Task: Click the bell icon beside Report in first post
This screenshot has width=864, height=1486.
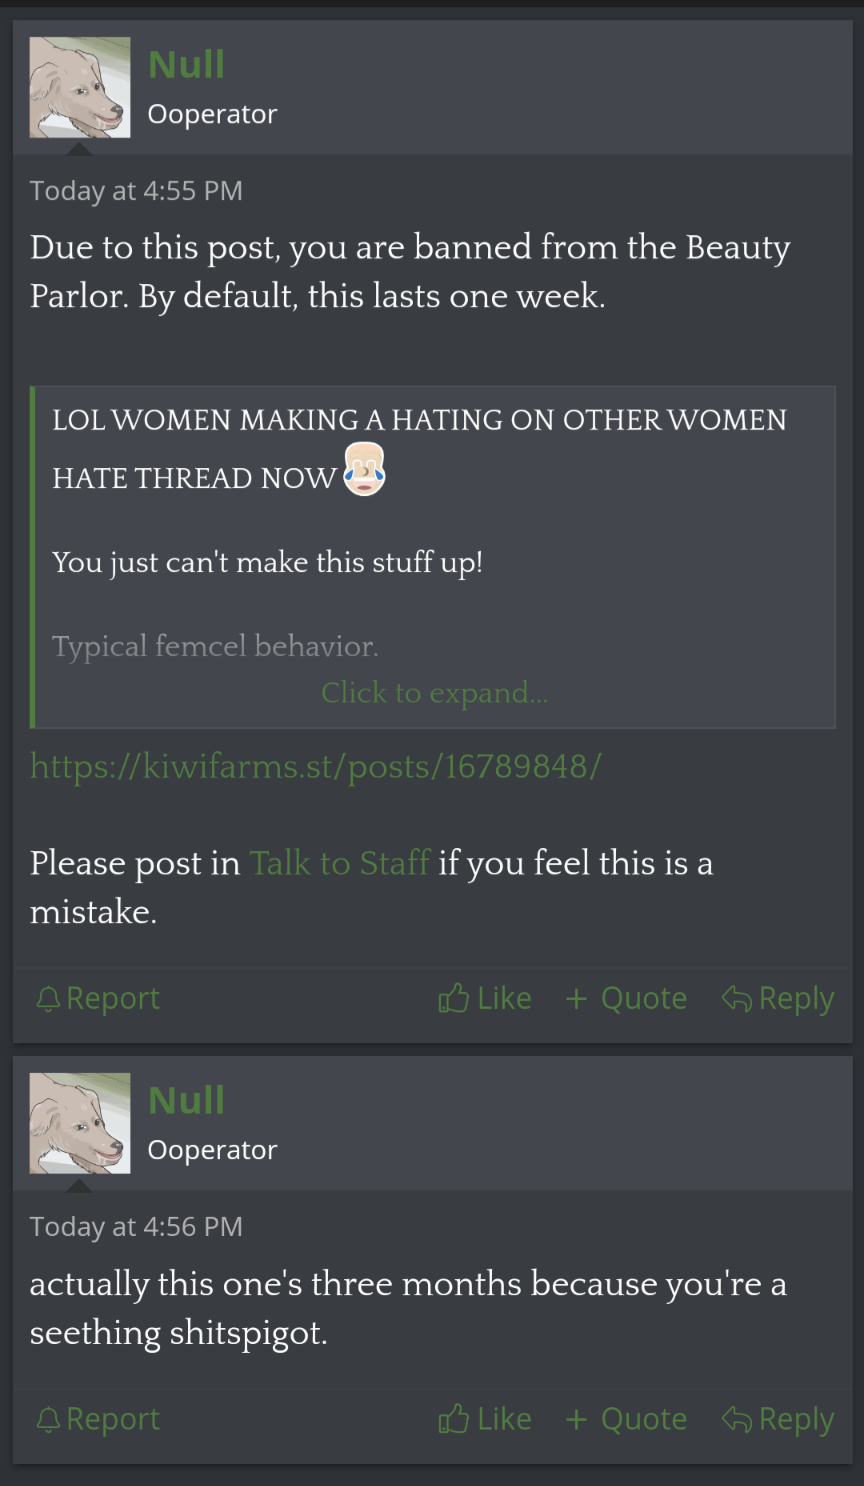Action: (x=48, y=999)
